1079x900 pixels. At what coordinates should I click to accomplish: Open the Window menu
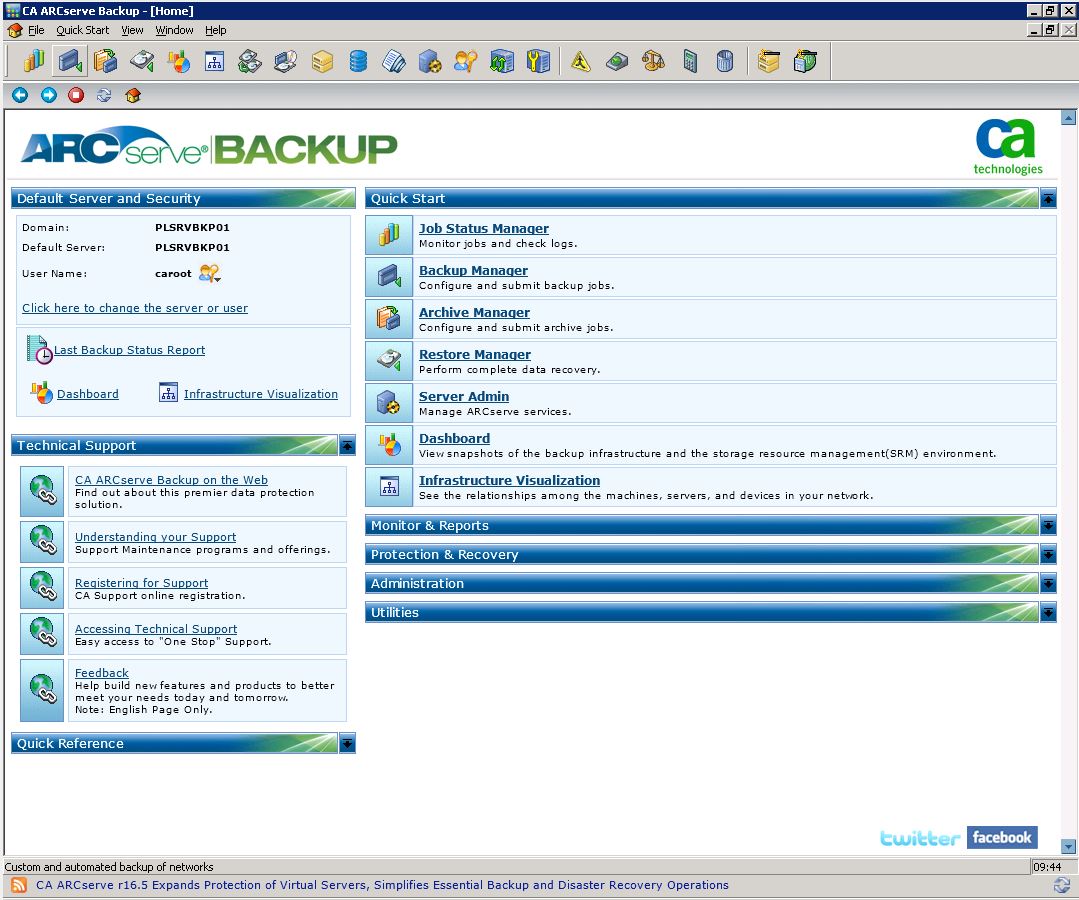[x=174, y=30]
